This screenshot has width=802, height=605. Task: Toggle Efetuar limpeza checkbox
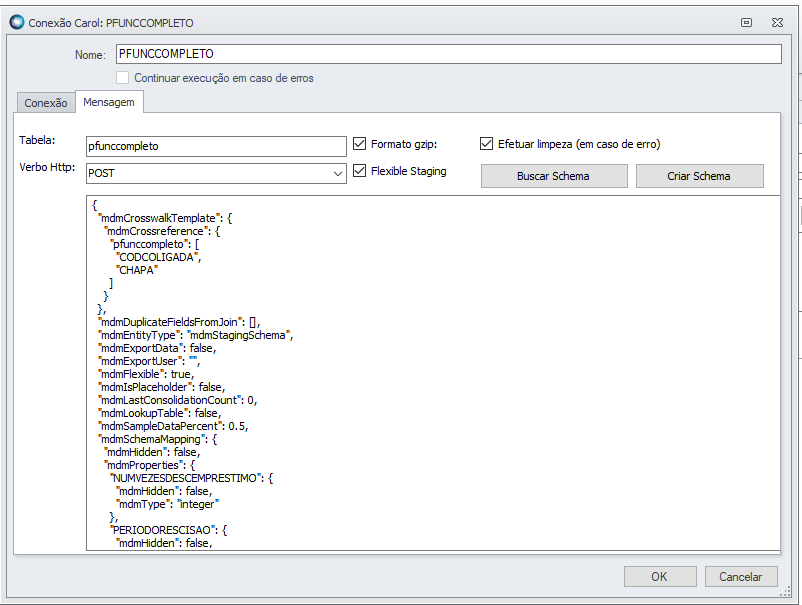(x=487, y=144)
